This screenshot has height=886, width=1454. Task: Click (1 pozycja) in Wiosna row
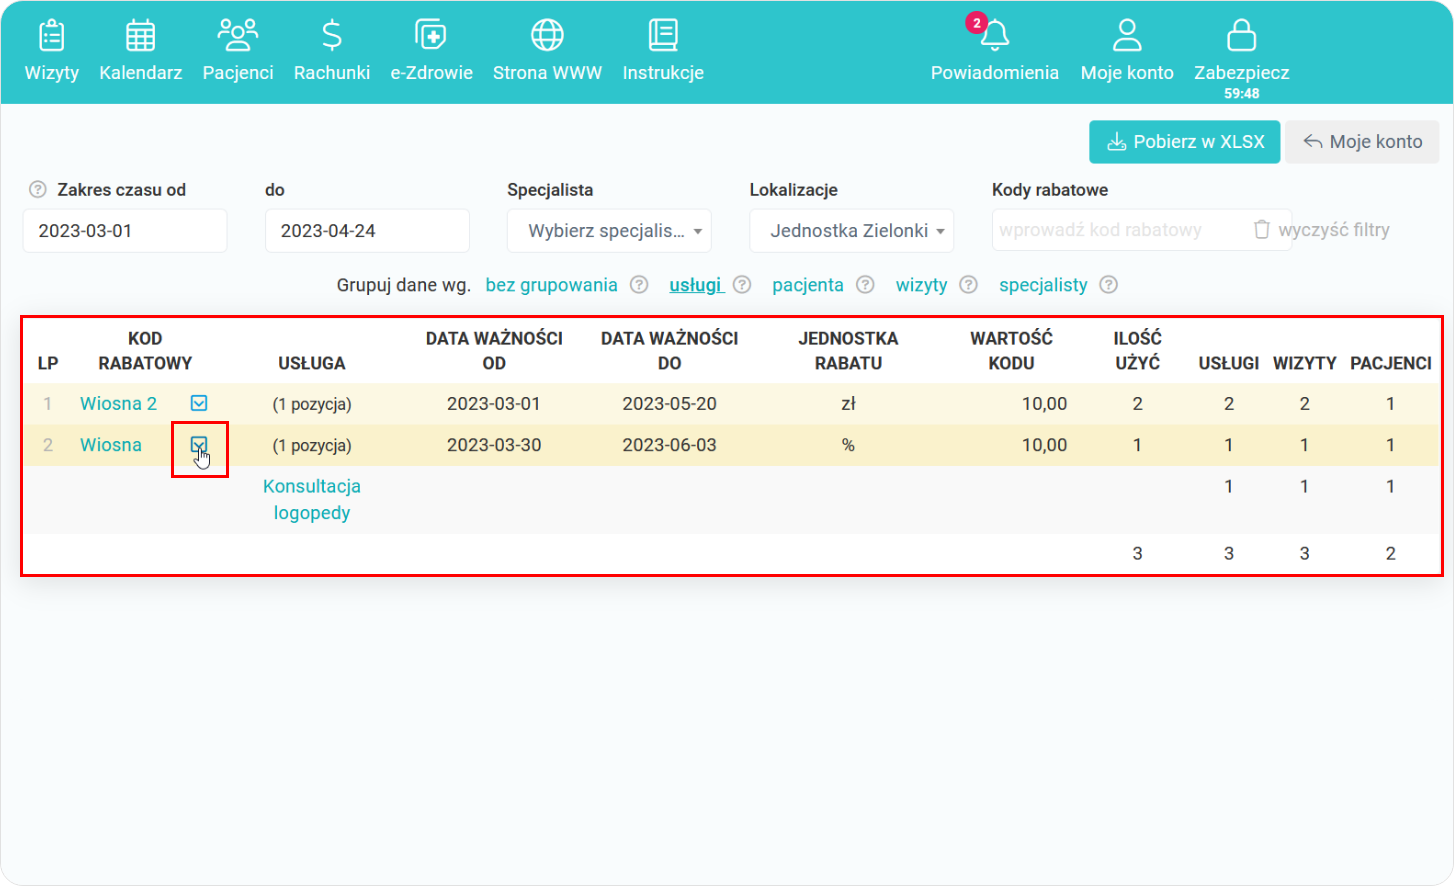click(312, 445)
